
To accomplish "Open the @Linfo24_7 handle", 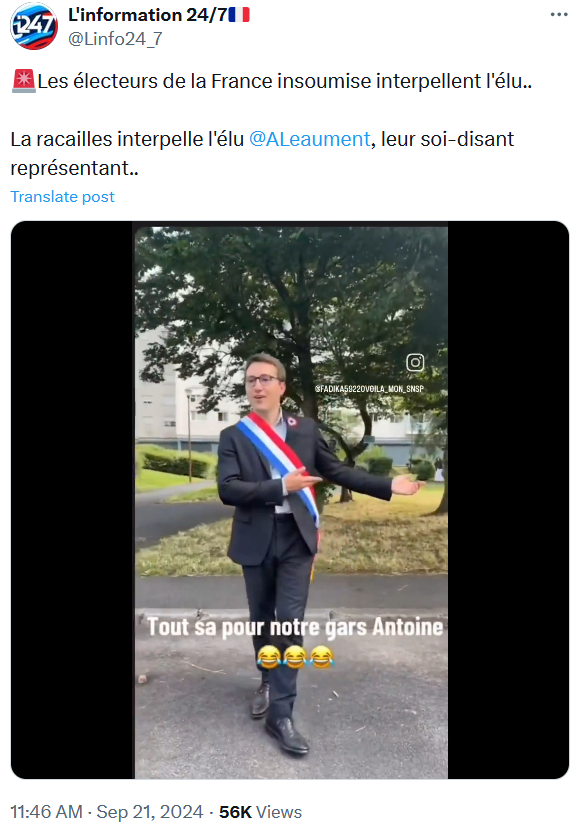I will click(115, 39).
